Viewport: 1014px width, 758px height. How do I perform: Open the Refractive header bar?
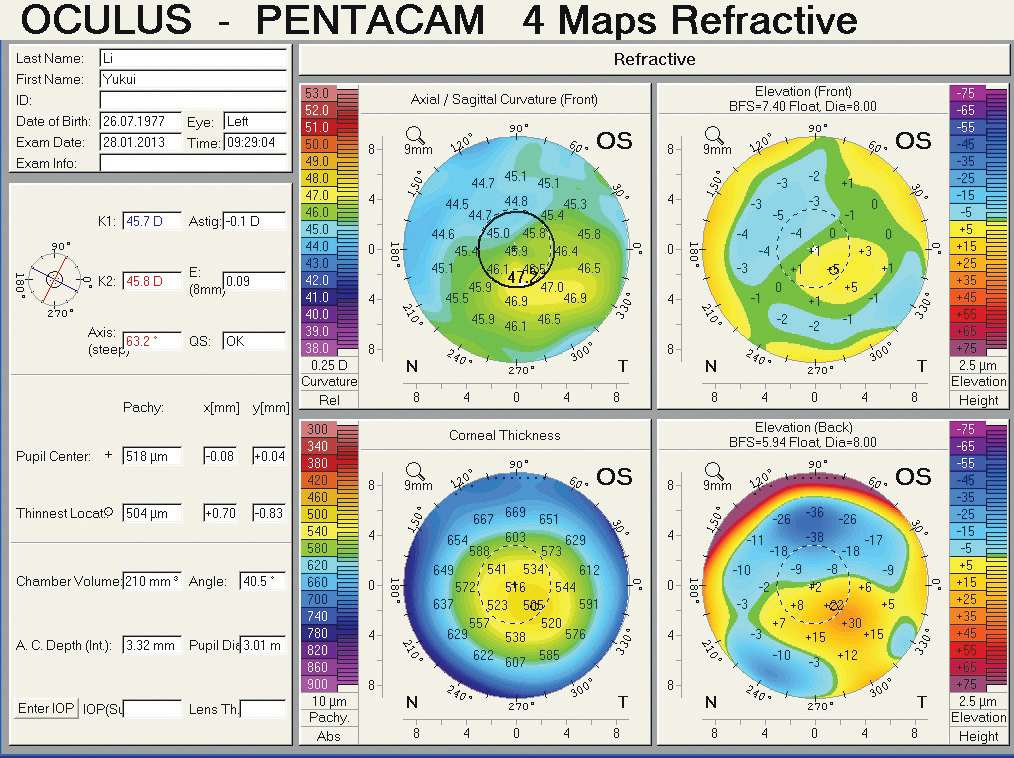pyautogui.click(x=654, y=60)
